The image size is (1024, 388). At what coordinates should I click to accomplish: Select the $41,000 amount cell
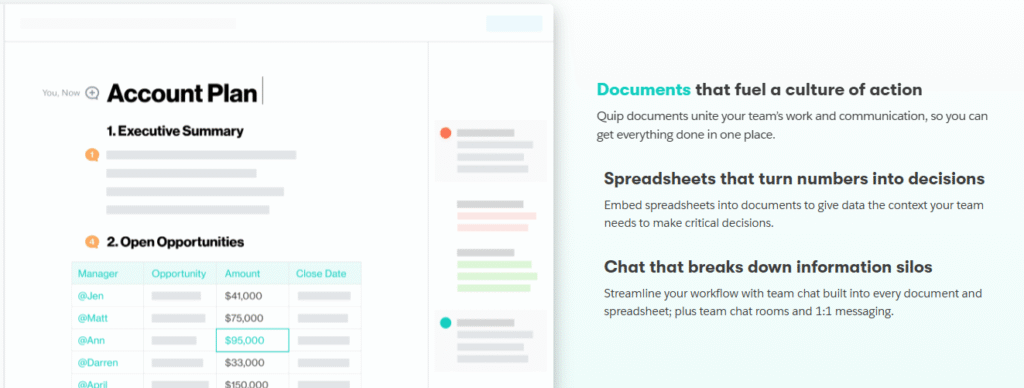pyautogui.click(x=253, y=296)
